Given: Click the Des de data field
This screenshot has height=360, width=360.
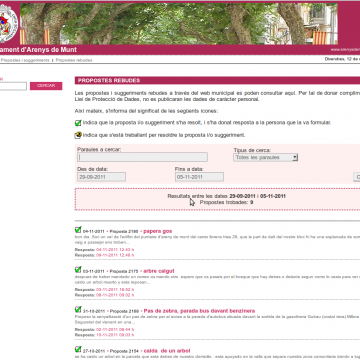Looking at the screenshot, I should (101, 177).
